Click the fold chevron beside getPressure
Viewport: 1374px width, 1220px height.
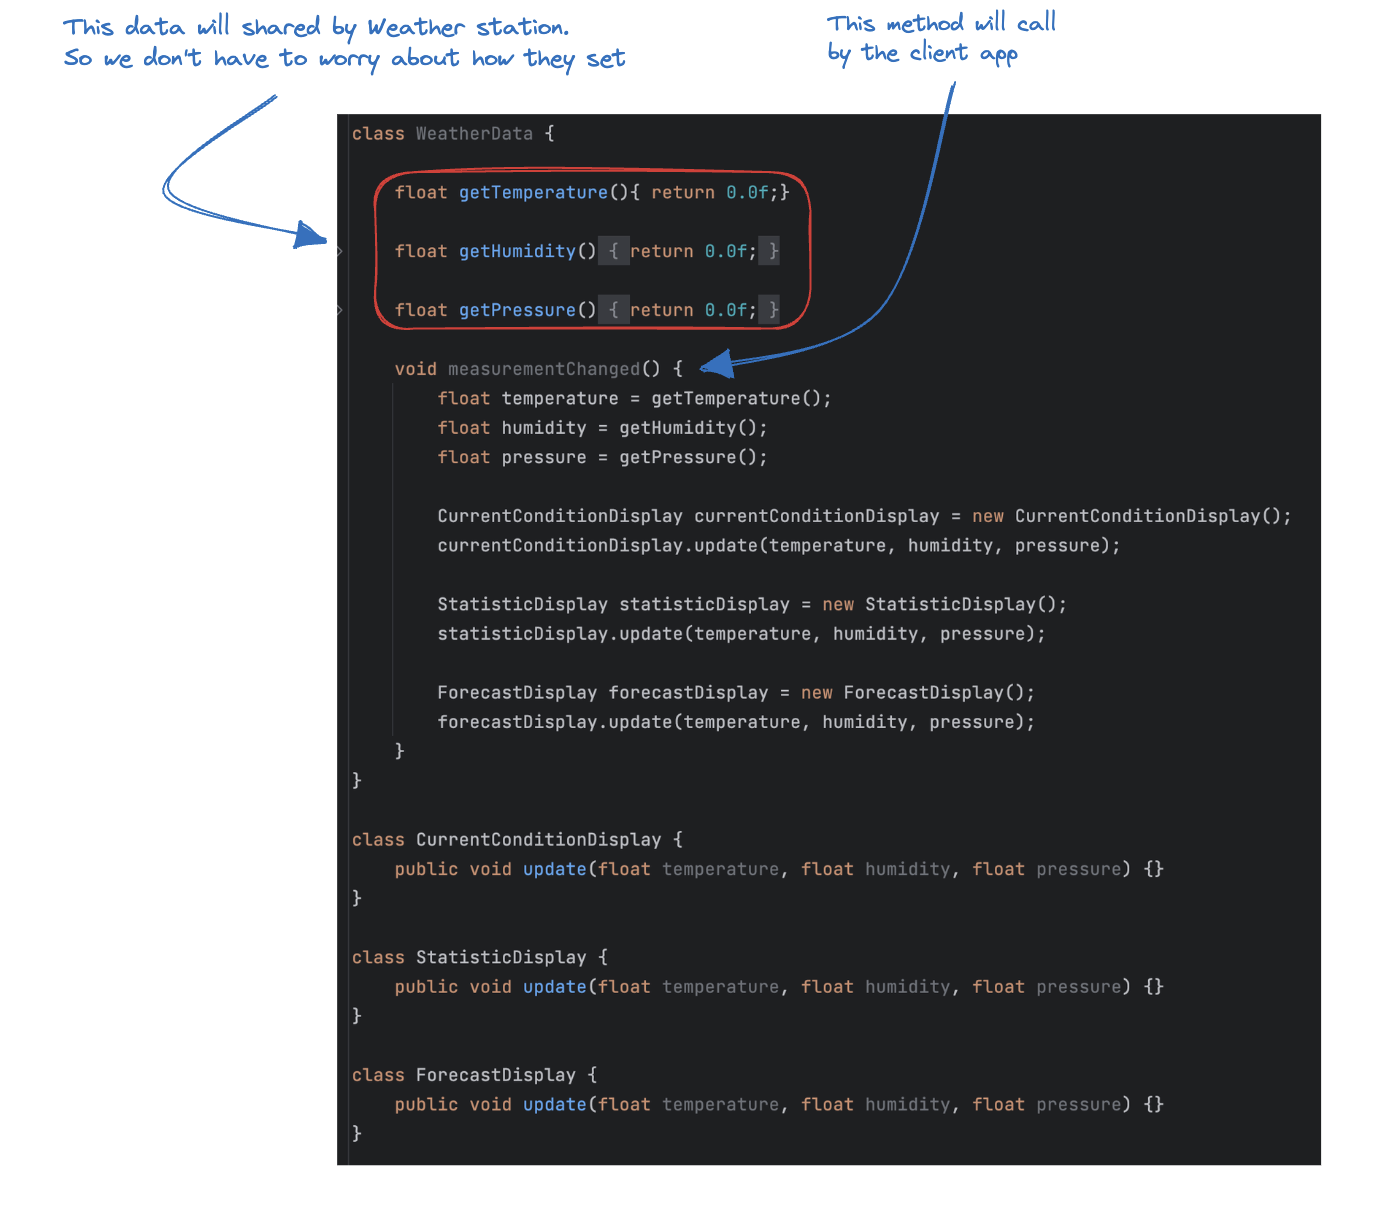[x=341, y=310]
